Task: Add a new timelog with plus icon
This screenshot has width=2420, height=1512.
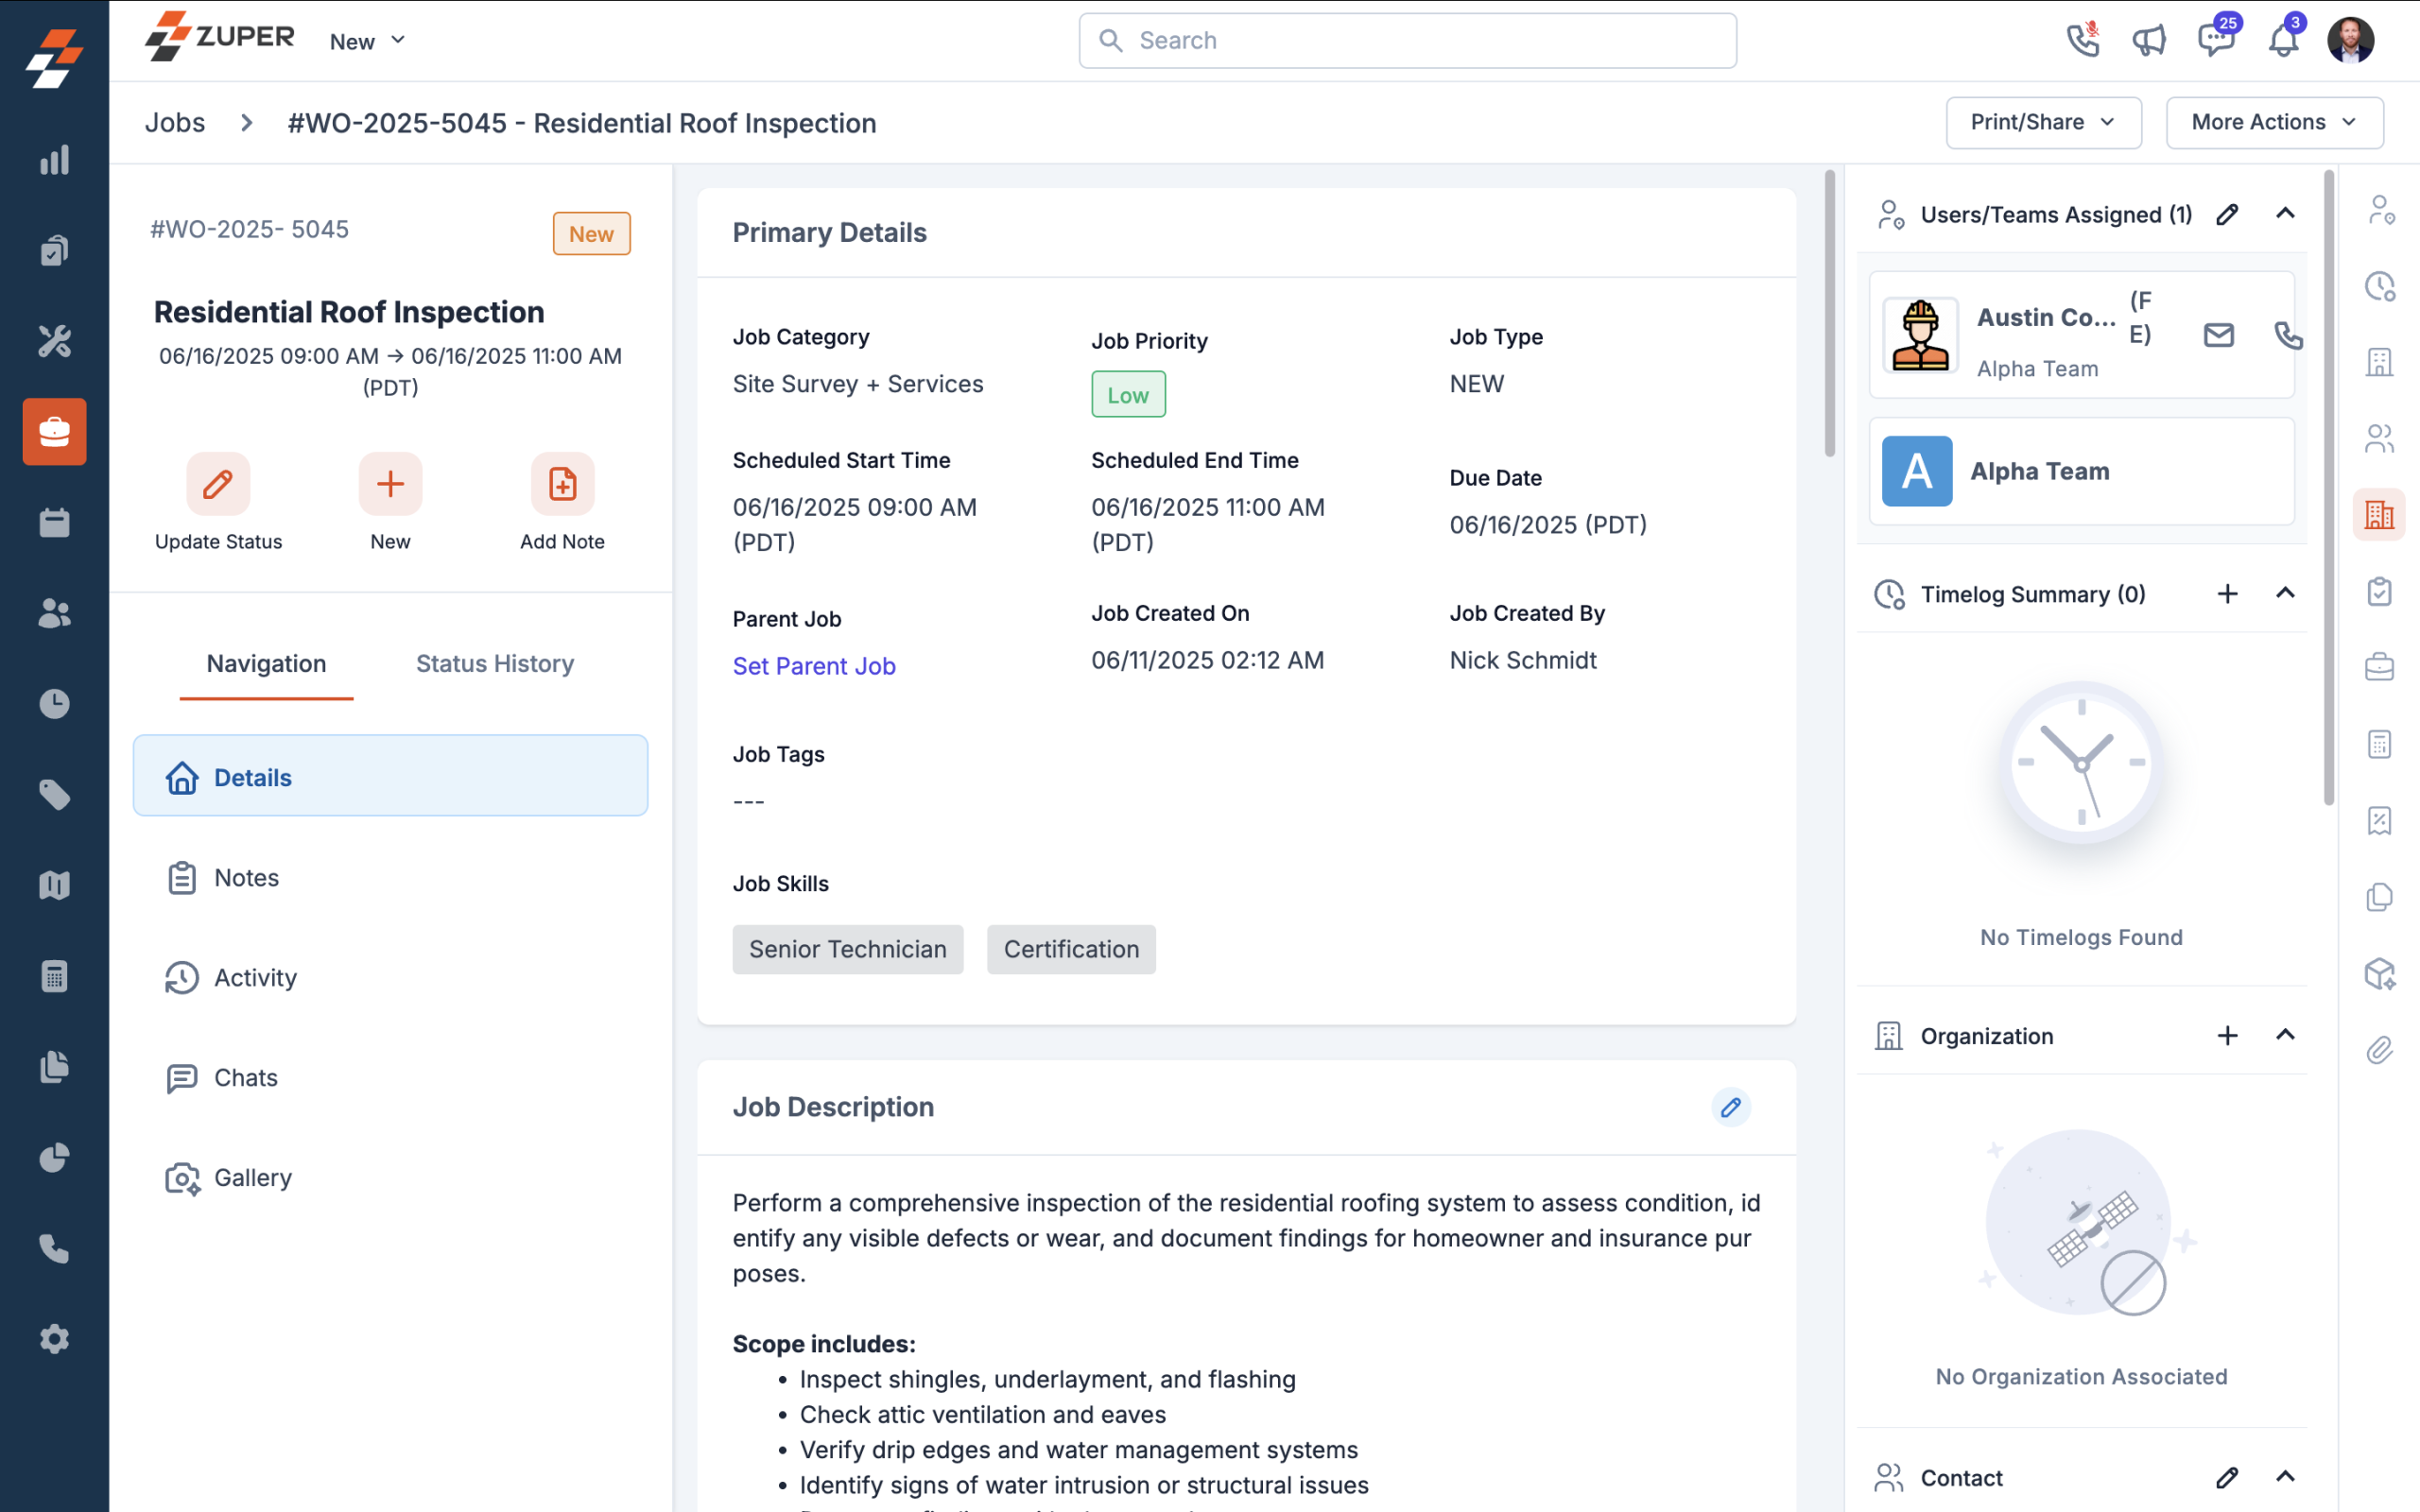Action: pos(2227,594)
